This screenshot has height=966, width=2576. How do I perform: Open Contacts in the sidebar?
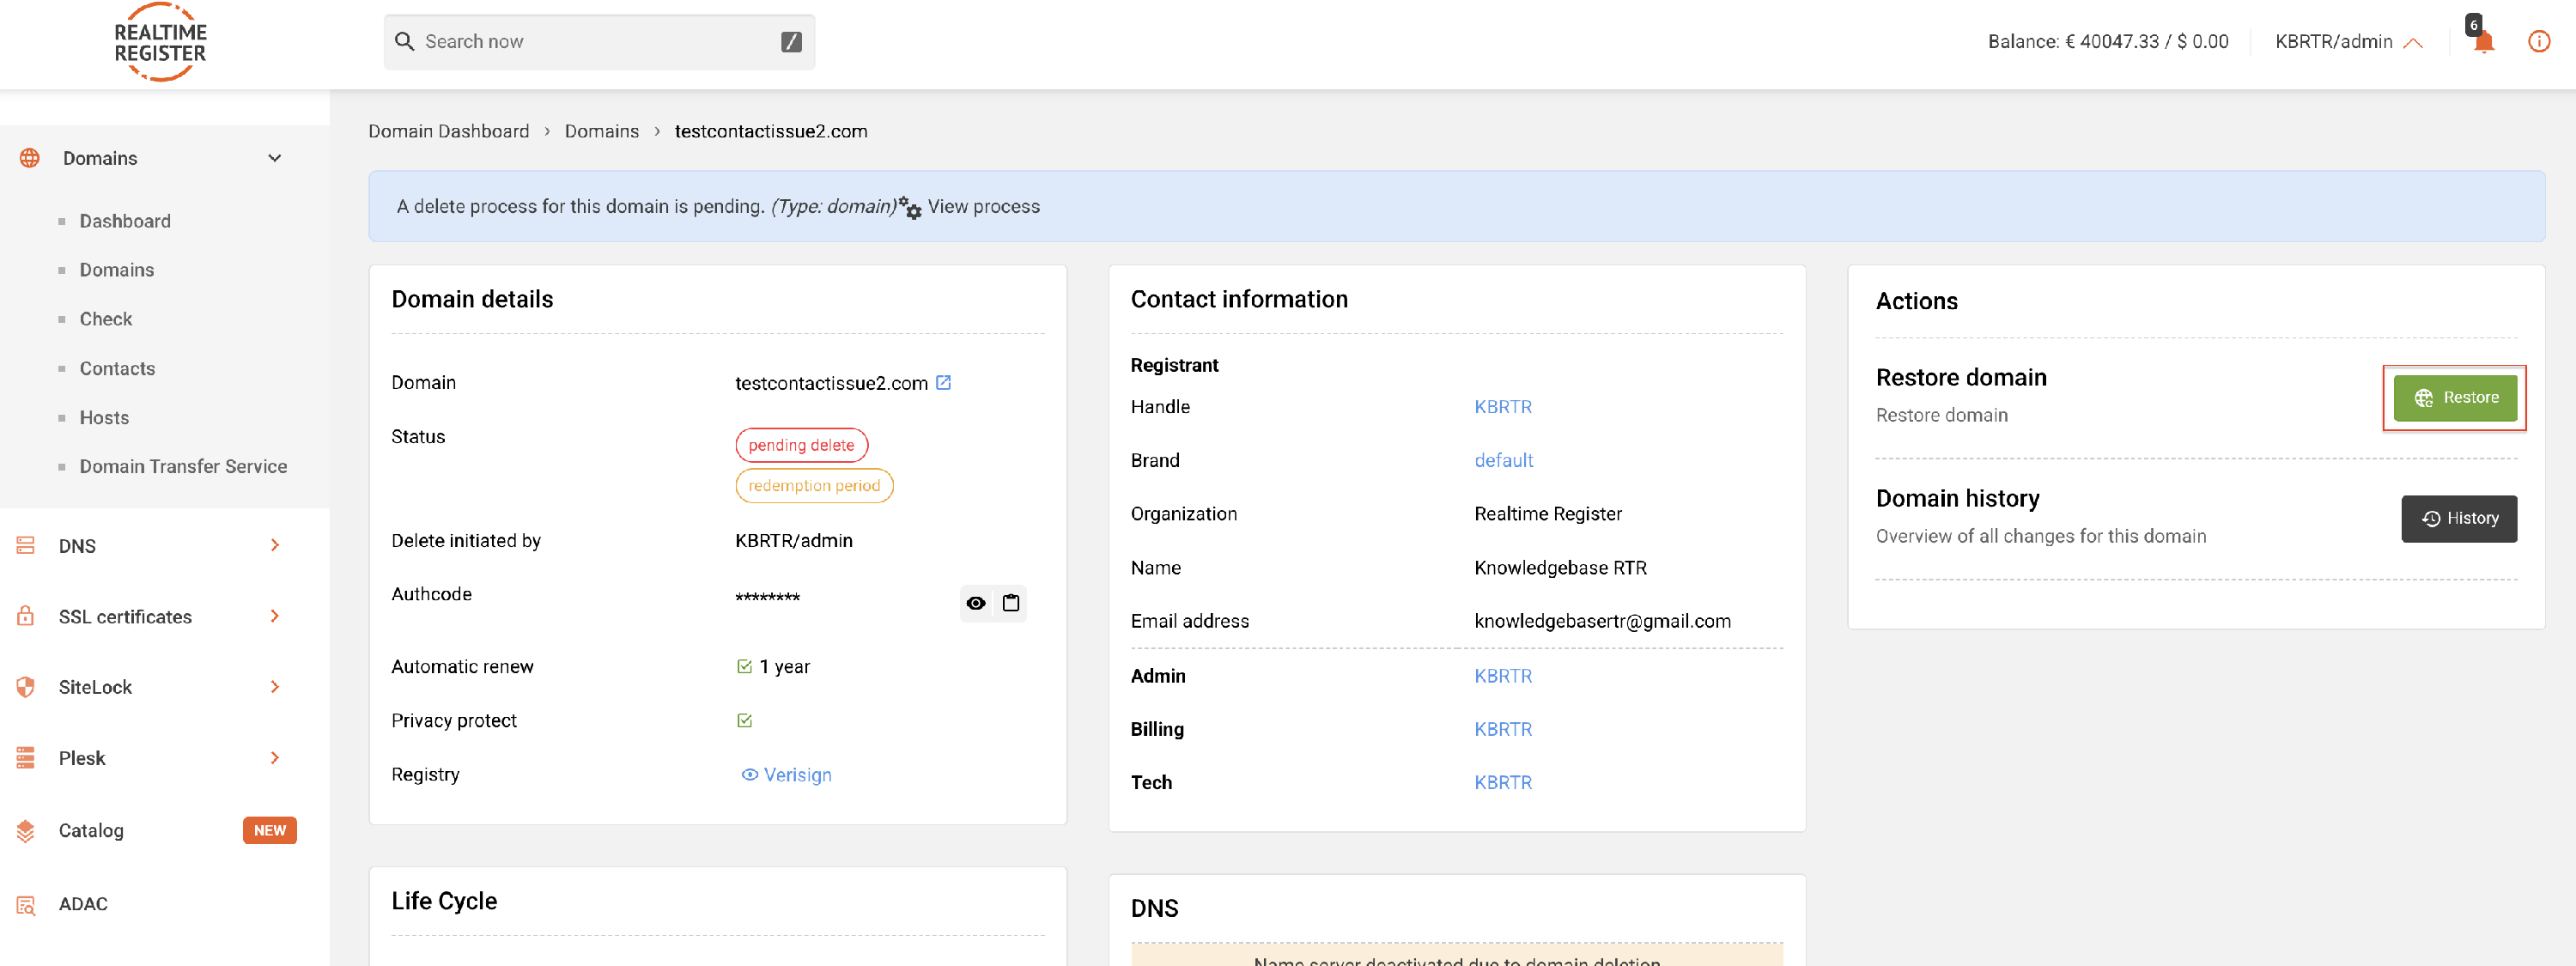tap(117, 368)
